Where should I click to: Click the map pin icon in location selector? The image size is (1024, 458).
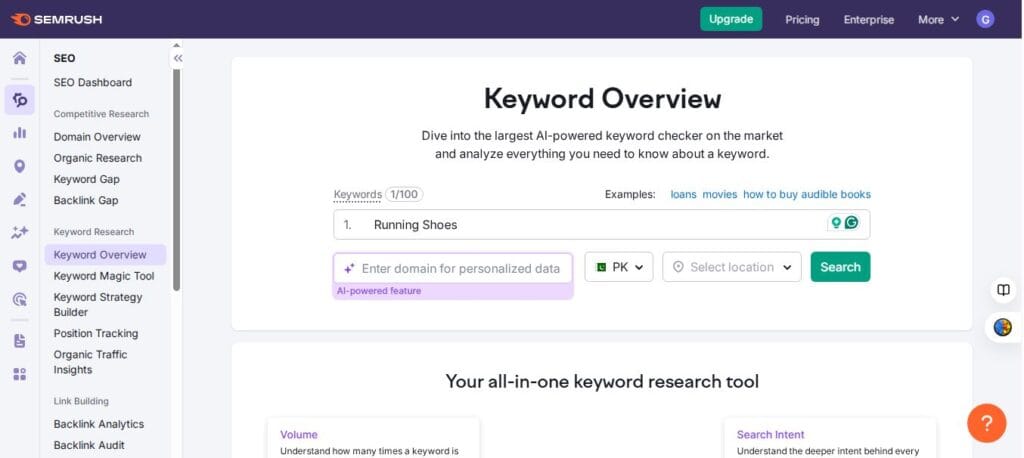(678, 267)
